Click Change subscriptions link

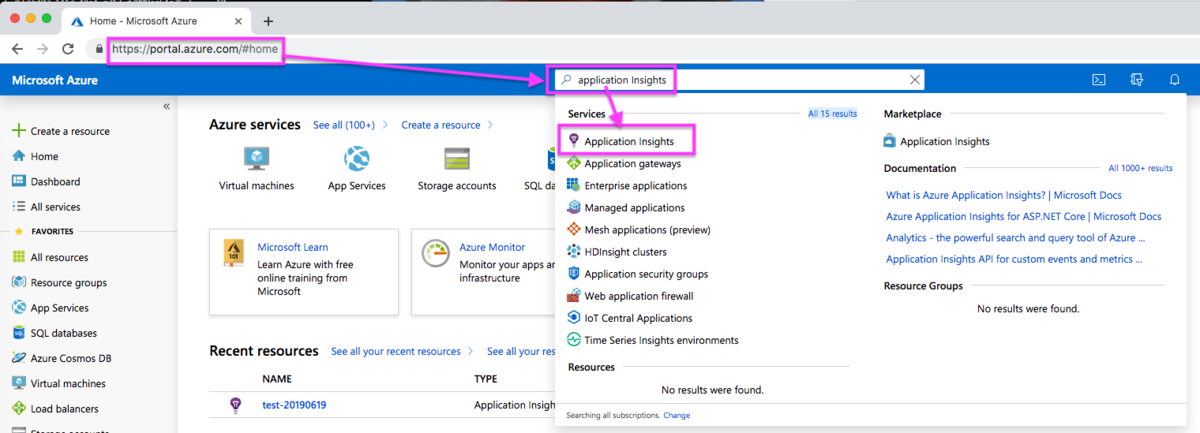pyautogui.click(x=676, y=415)
